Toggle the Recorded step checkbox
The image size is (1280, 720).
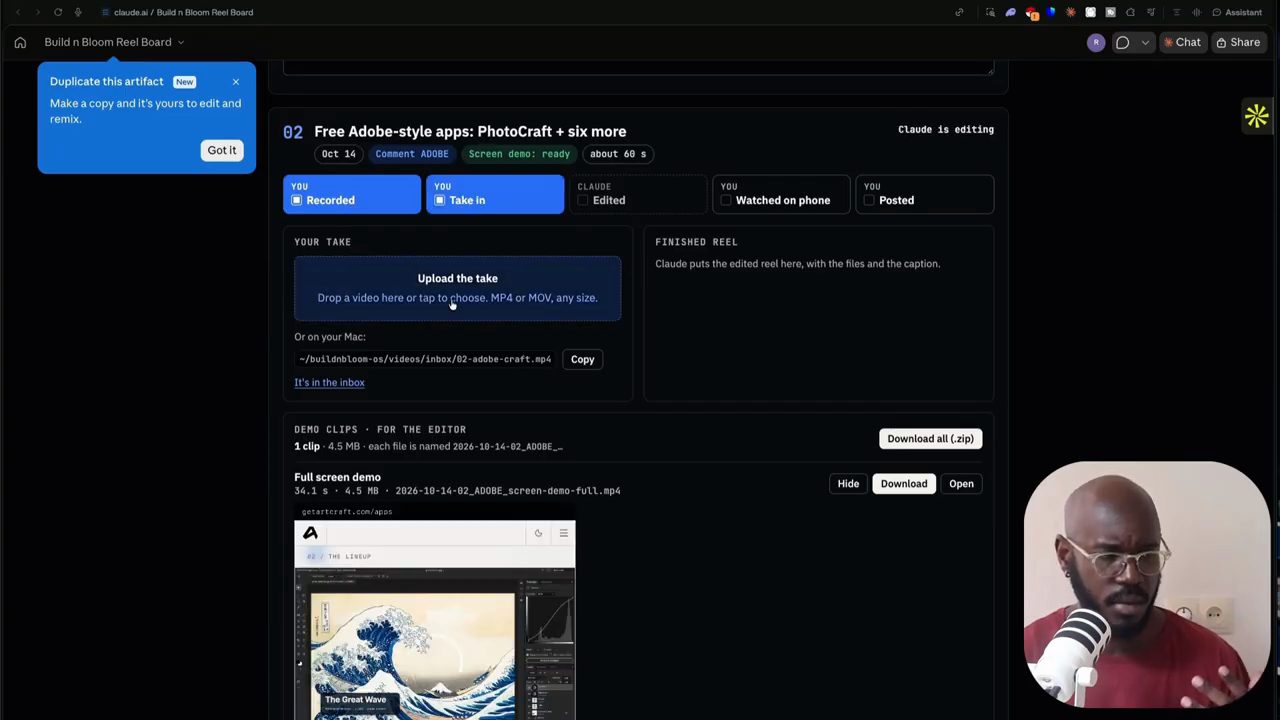coord(297,200)
